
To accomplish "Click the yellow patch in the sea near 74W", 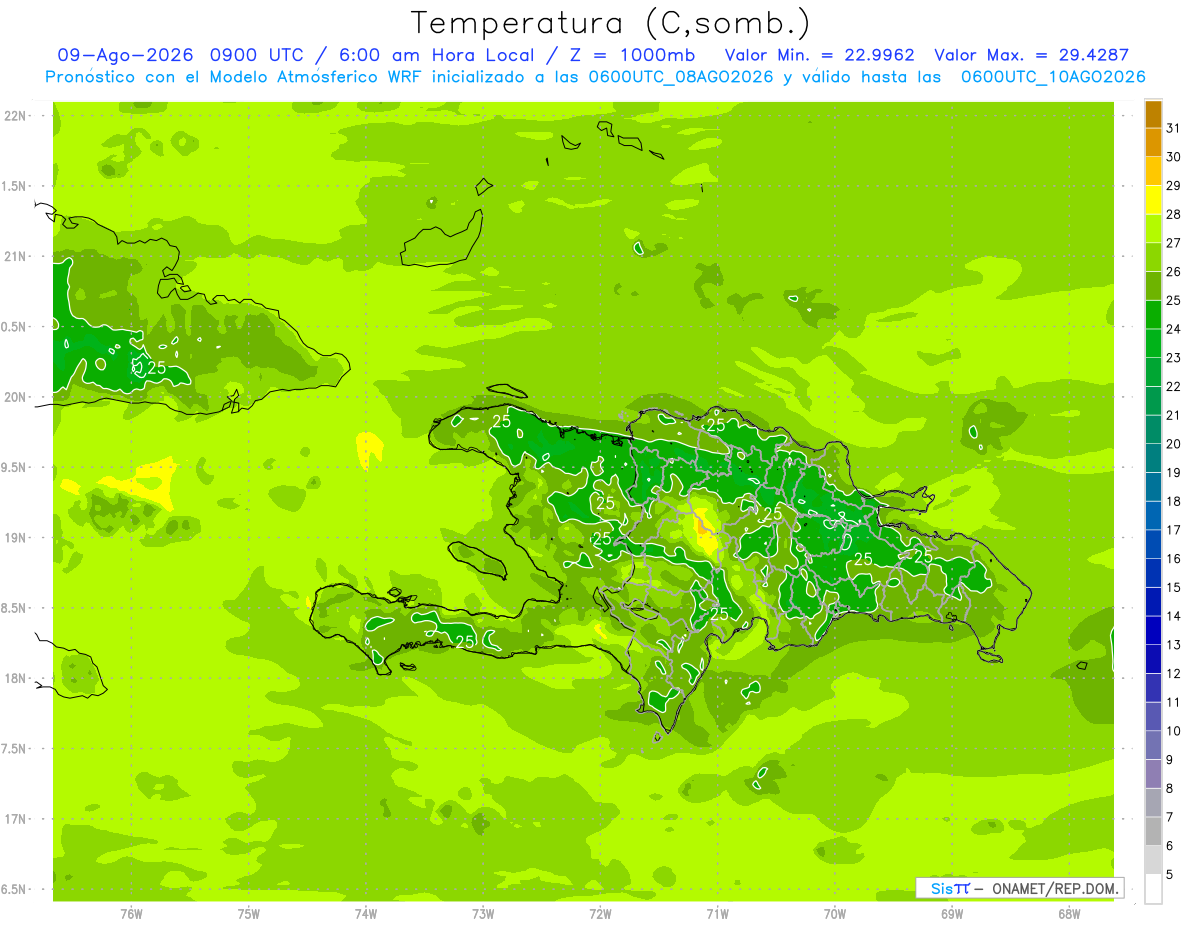I will click(369, 449).
